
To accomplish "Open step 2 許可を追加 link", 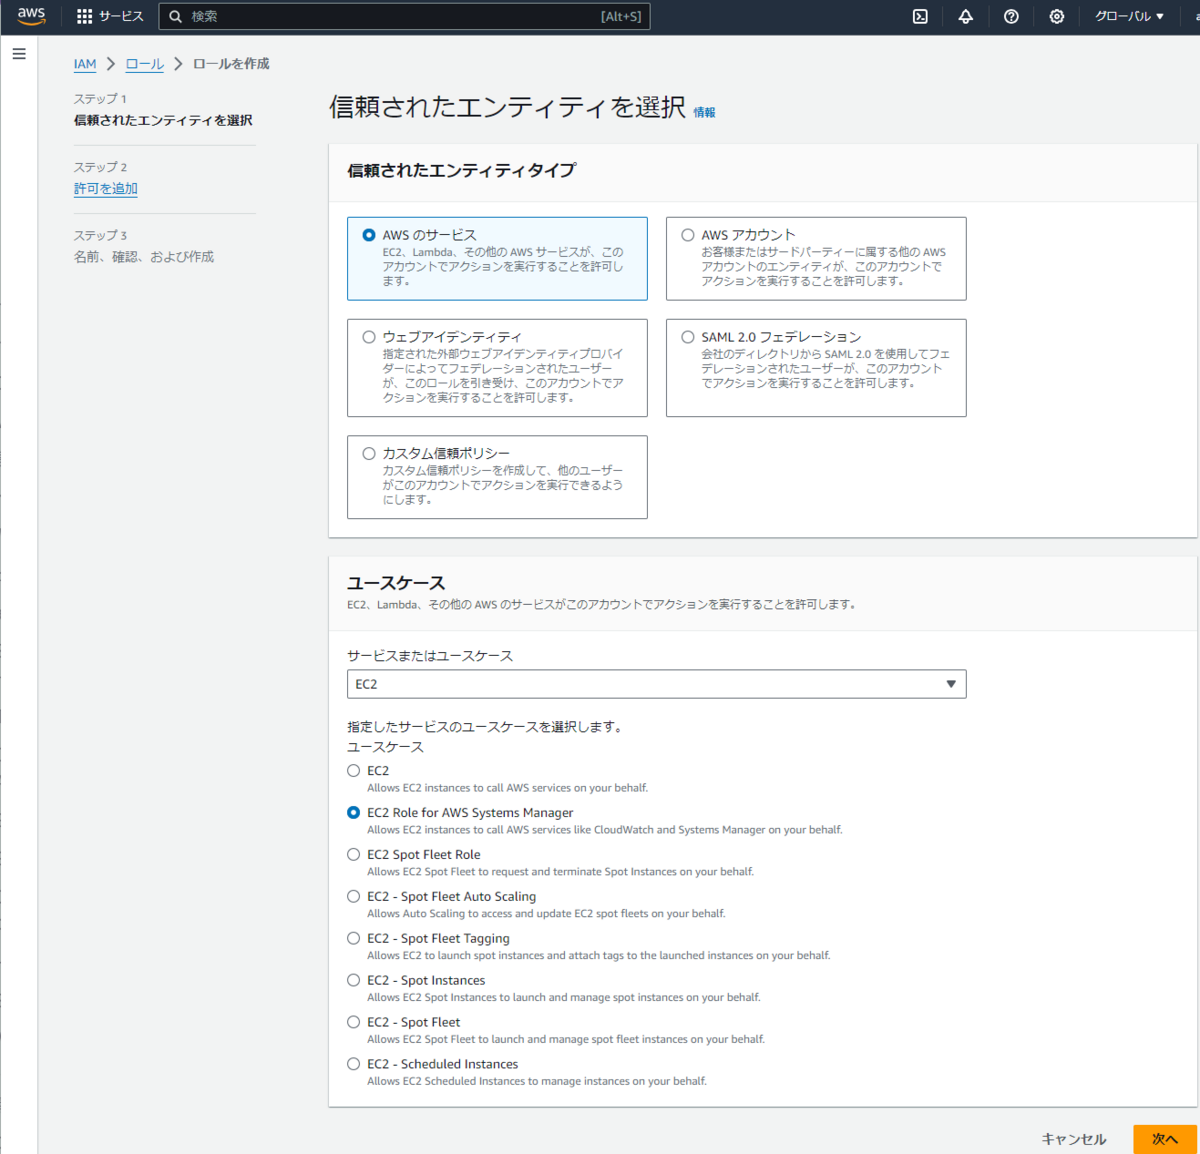I will point(106,189).
